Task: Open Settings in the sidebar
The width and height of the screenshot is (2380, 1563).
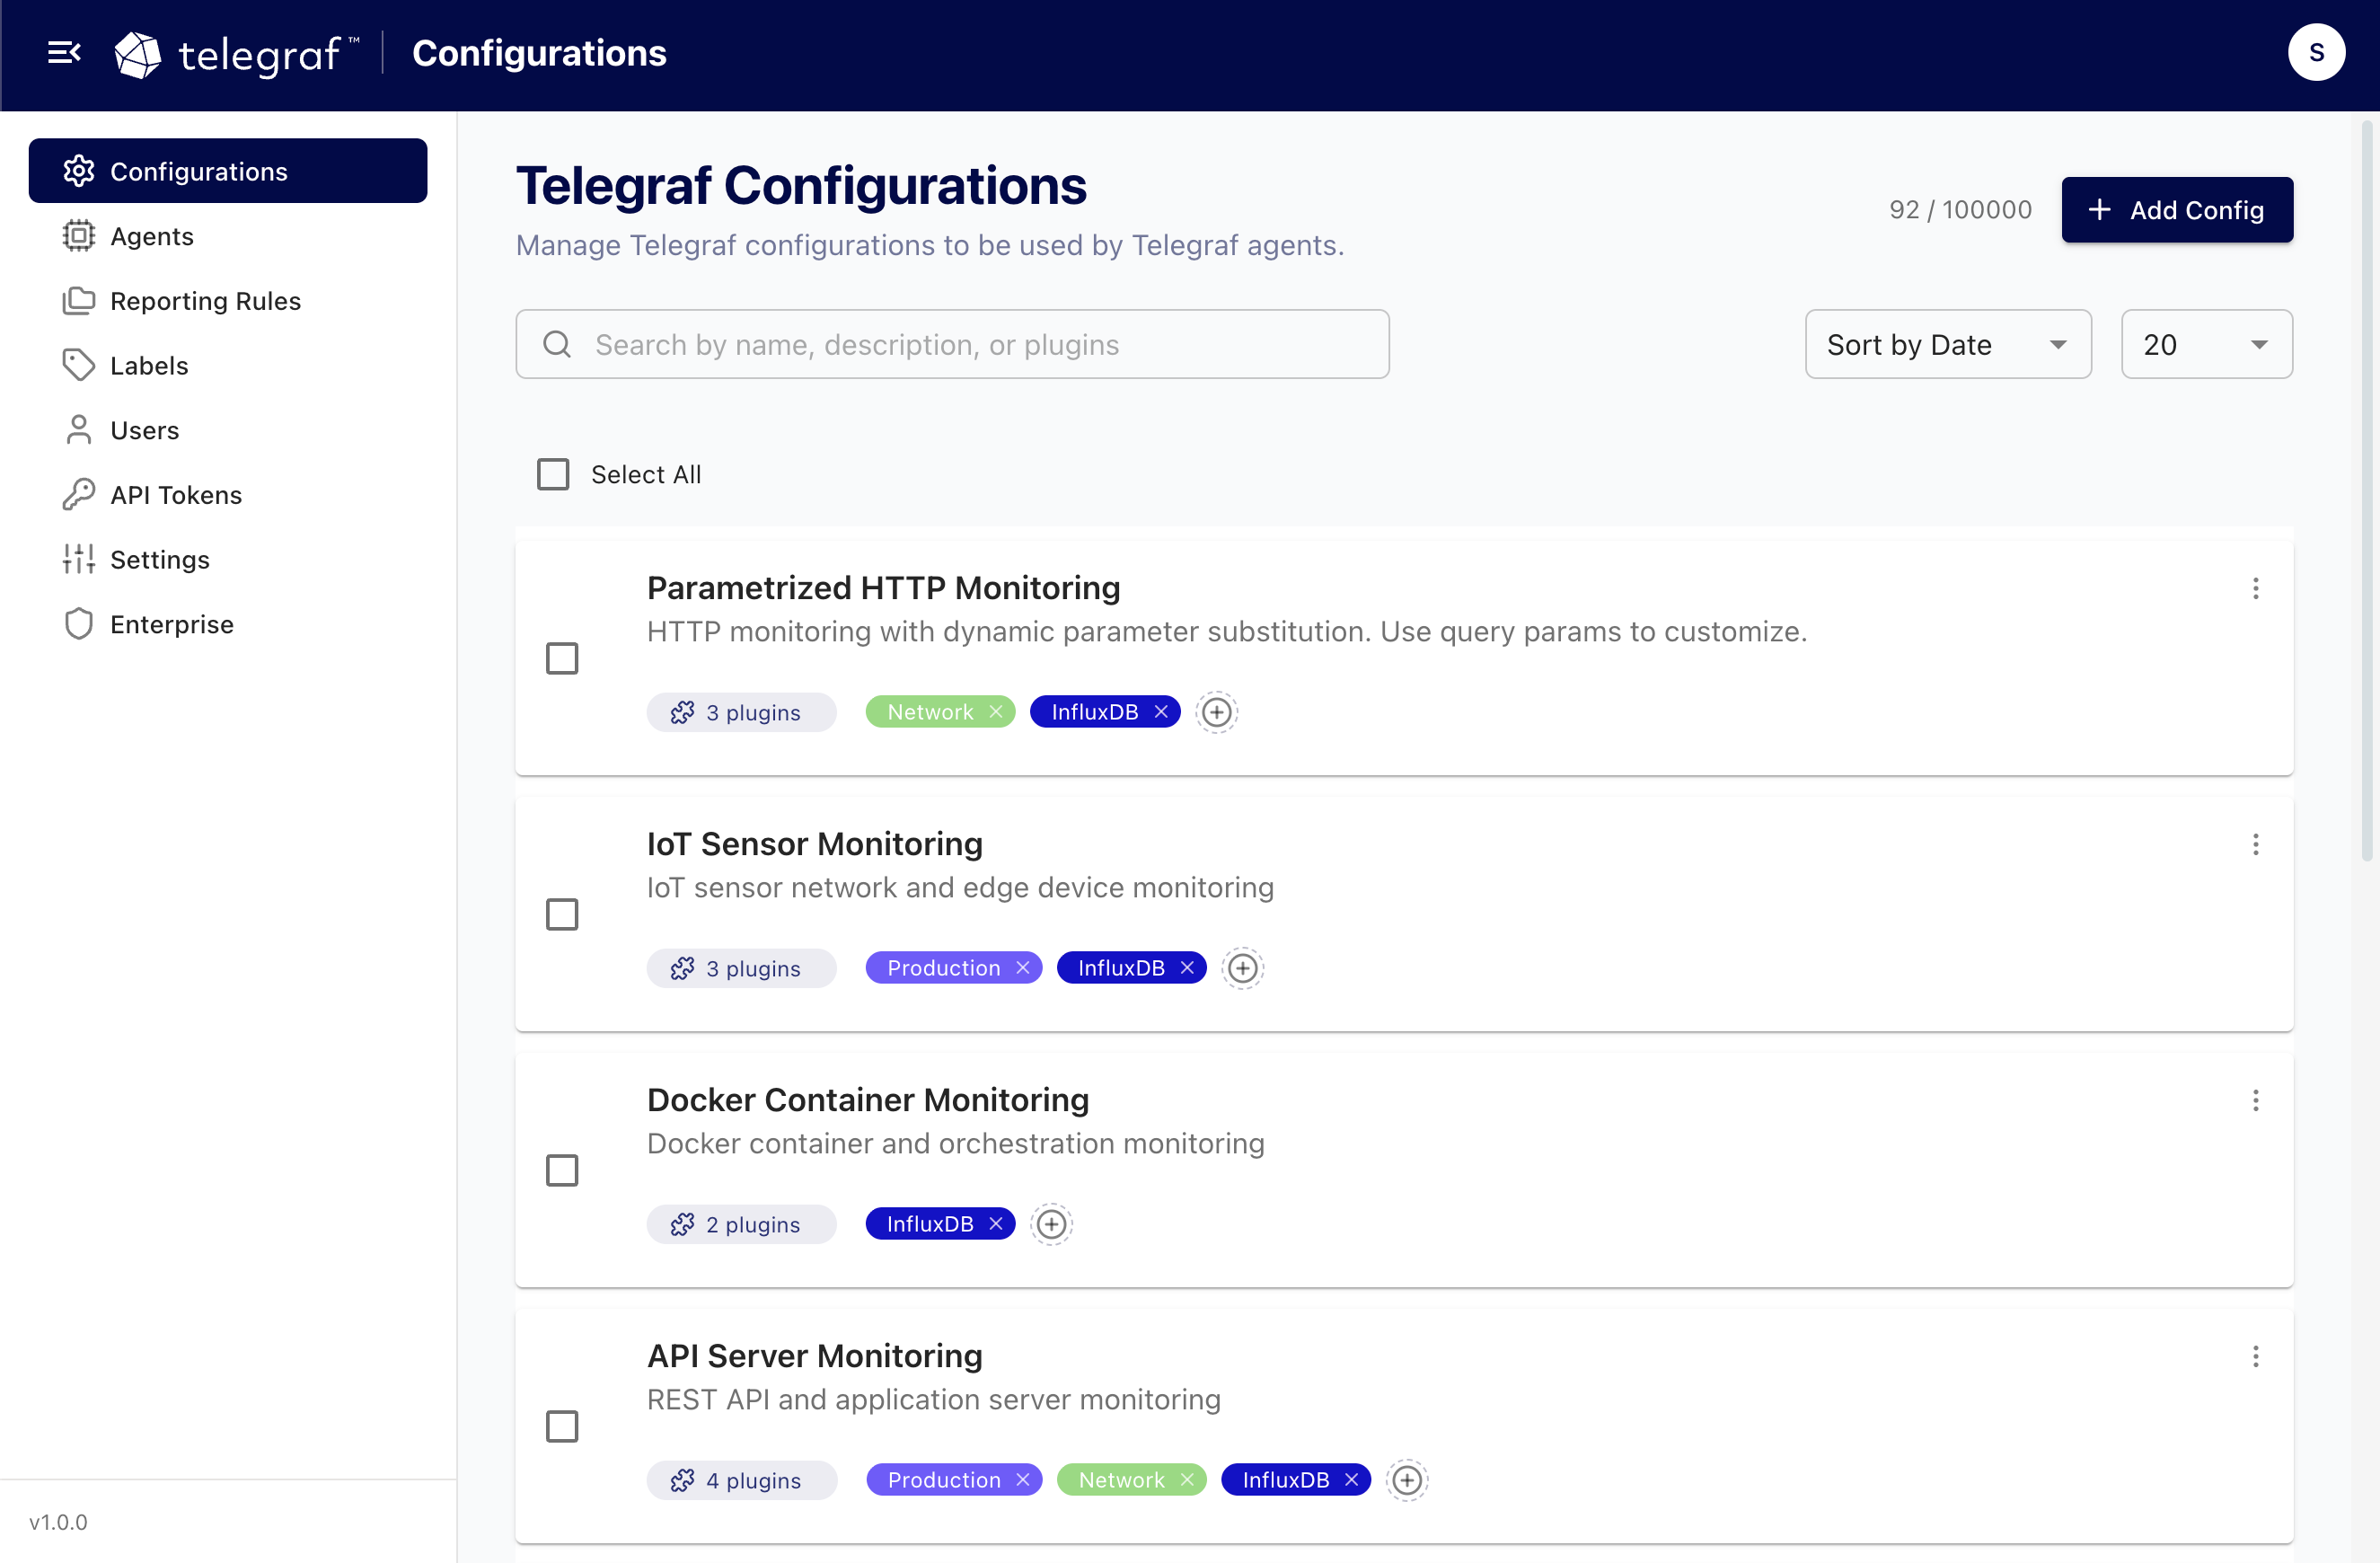Action: (x=228, y=559)
